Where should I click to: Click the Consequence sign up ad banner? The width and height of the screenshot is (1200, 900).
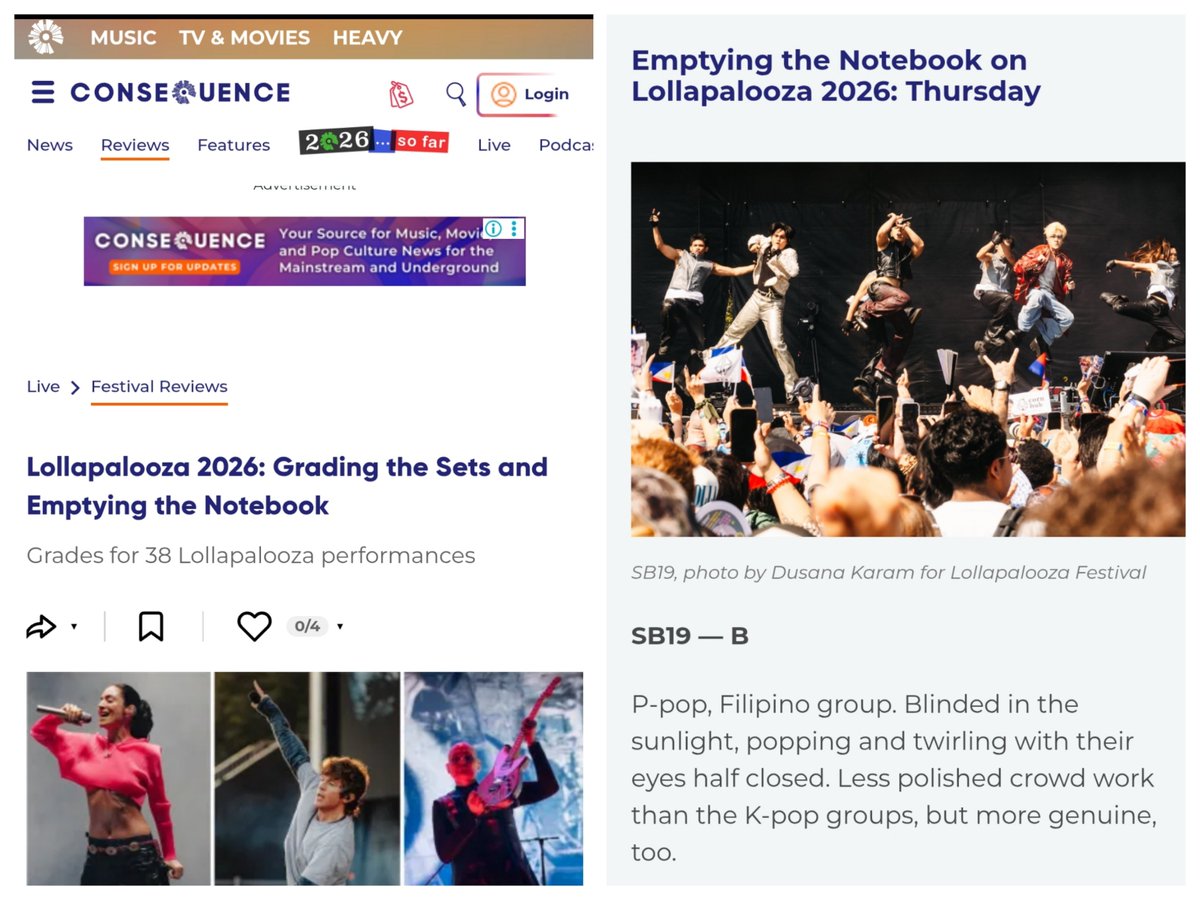click(304, 251)
